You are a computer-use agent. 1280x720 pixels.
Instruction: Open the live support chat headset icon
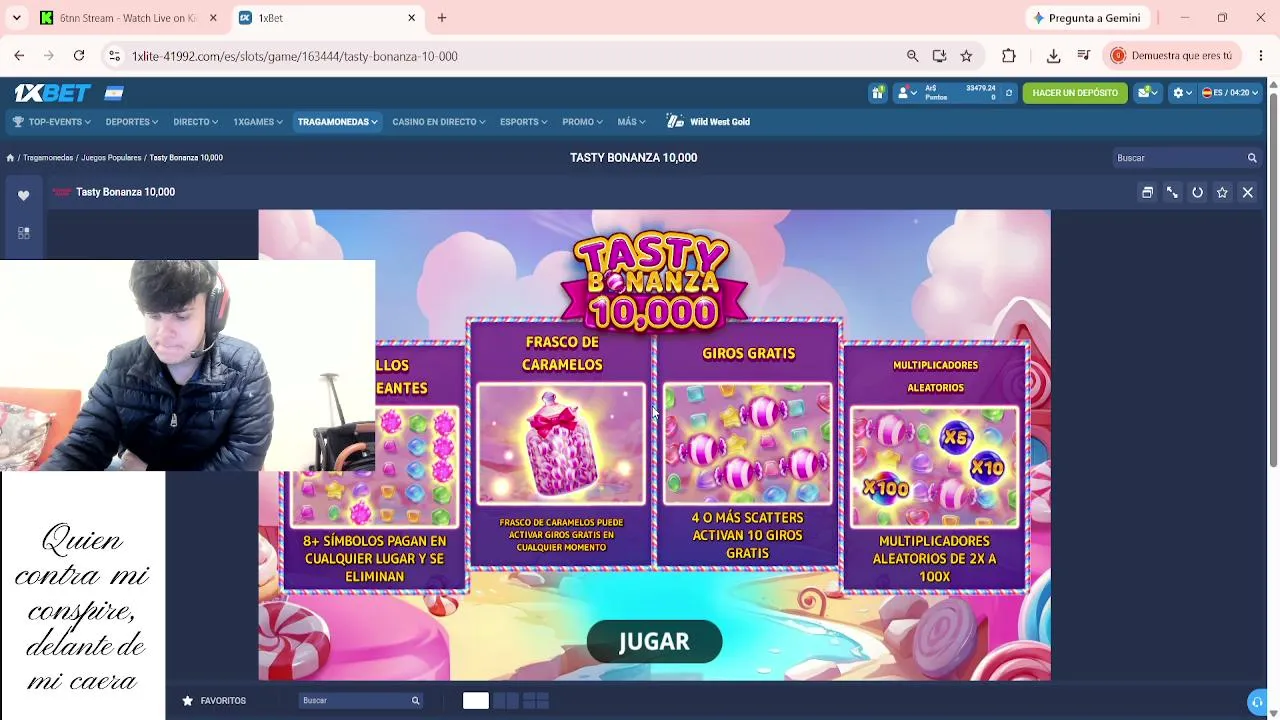coord(1258,702)
